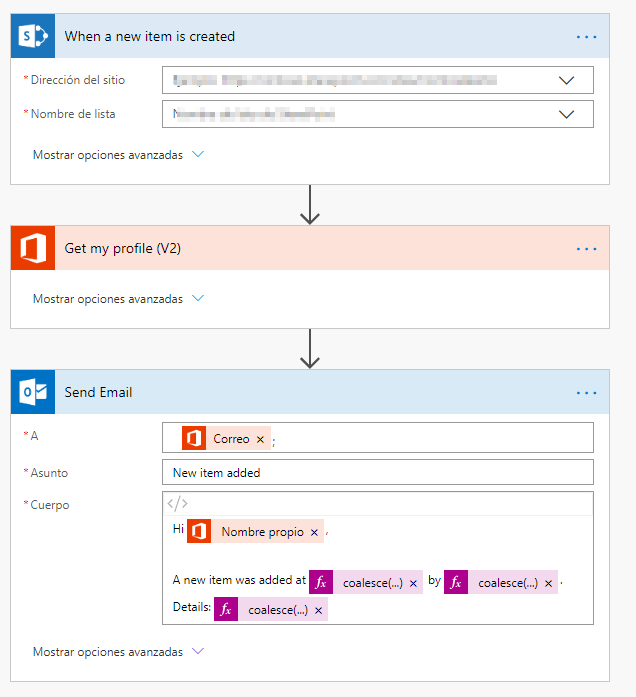636x697 pixels.
Task: Open the Dirección del sitio dropdown
Action: point(566,80)
